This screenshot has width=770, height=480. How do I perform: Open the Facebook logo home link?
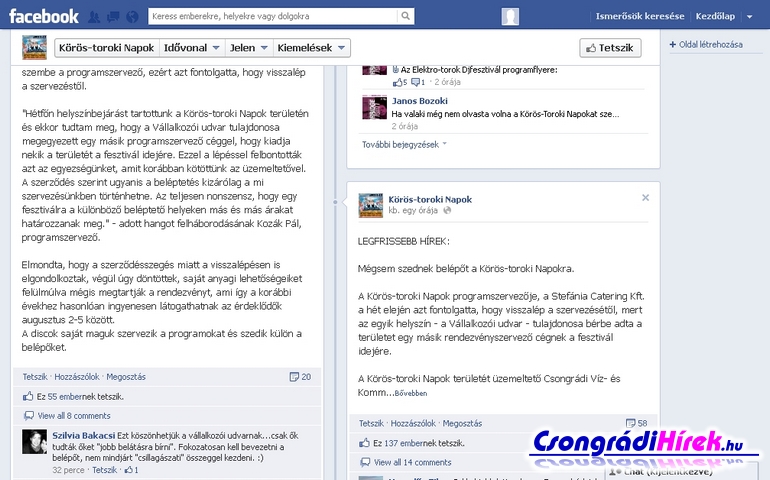pos(44,16)
